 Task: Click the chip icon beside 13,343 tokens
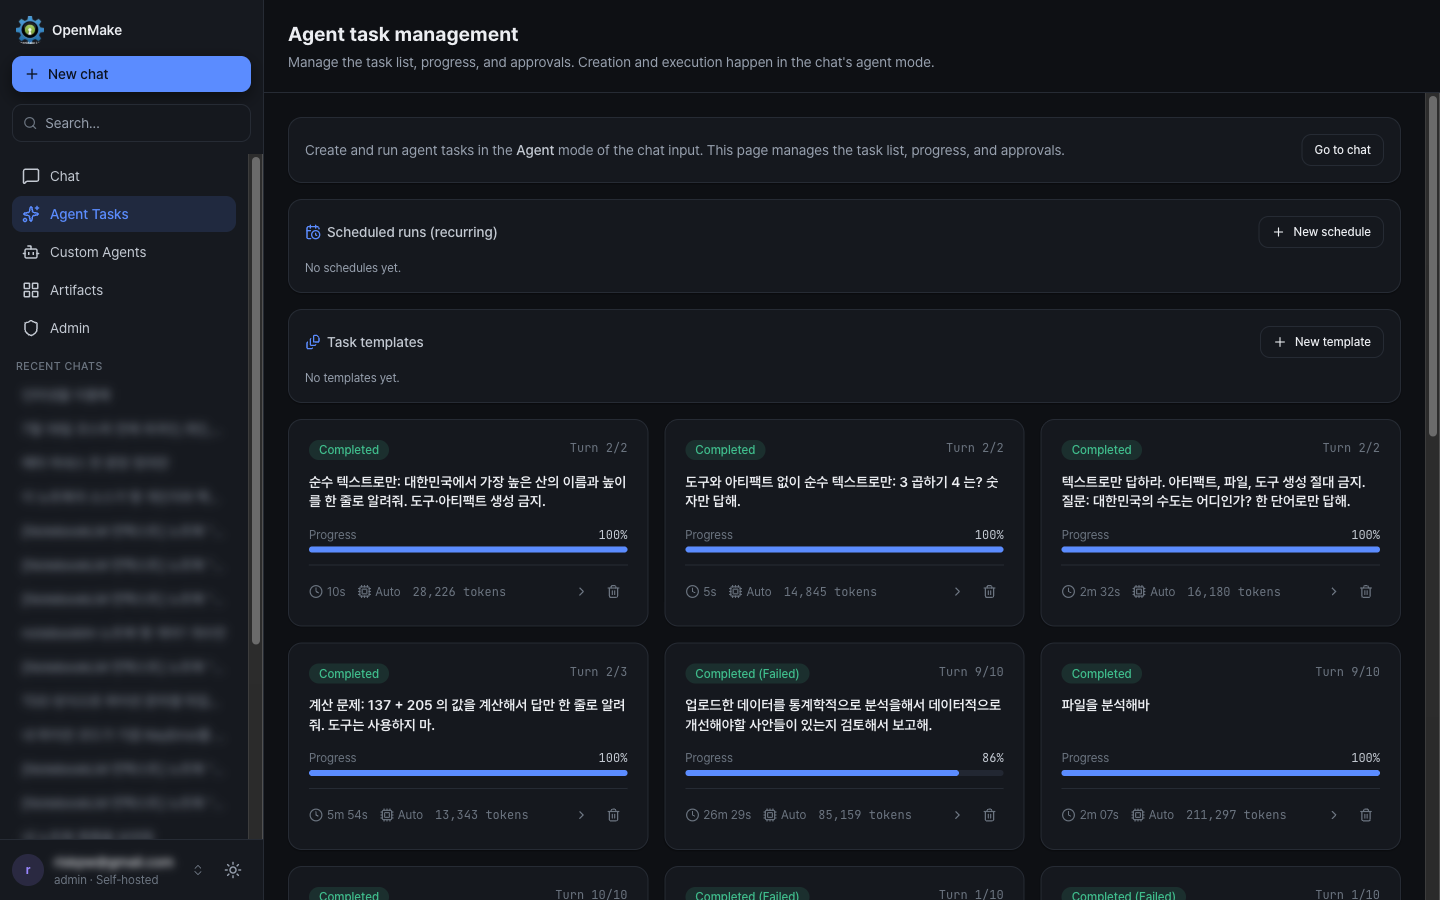point(387,815)
